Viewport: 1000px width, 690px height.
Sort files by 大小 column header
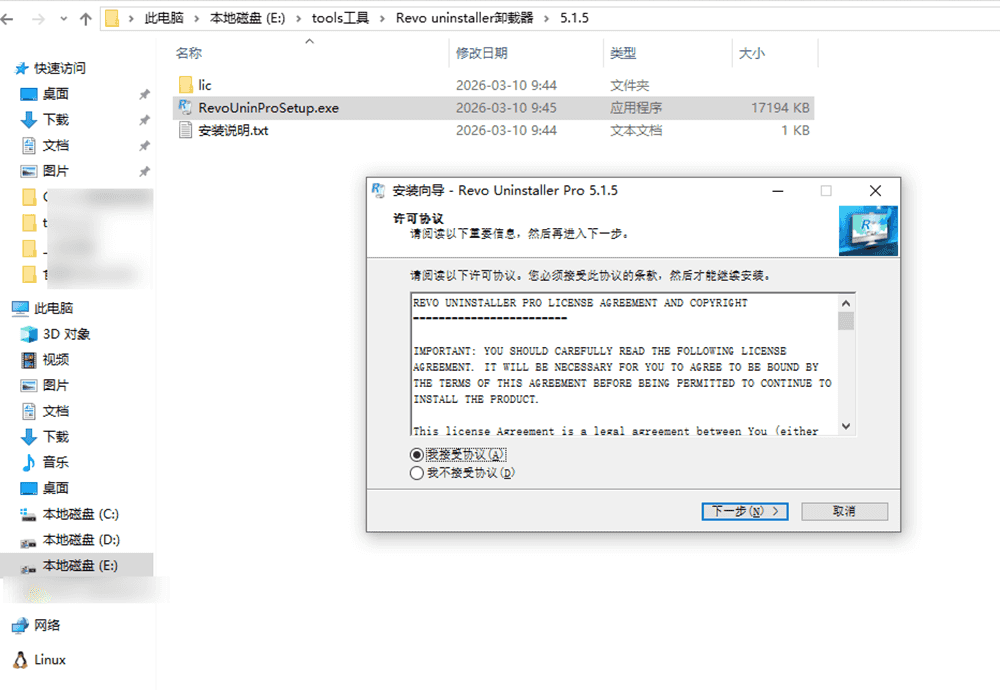tap(751, 53)
